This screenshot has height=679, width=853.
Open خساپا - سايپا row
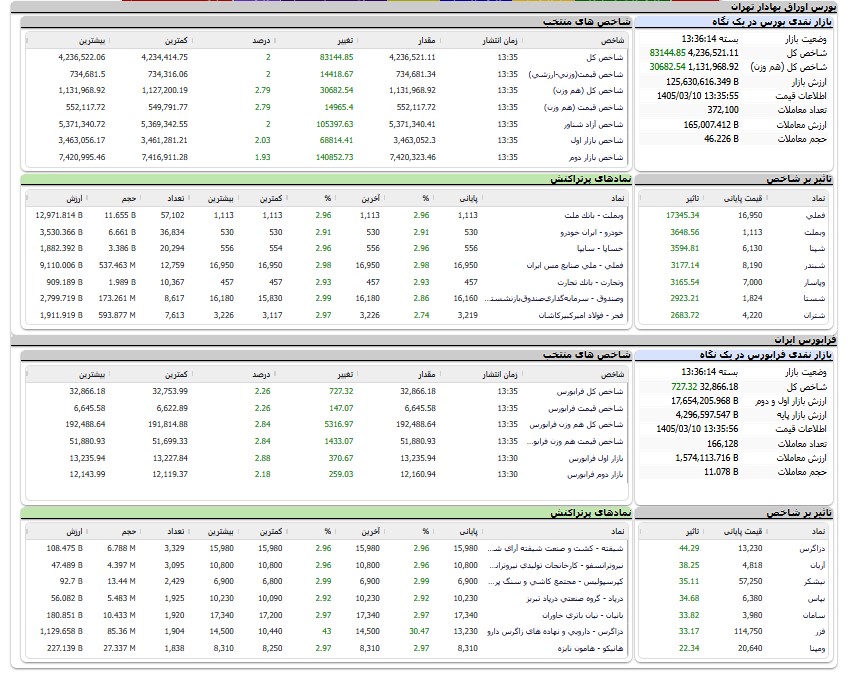600,249
